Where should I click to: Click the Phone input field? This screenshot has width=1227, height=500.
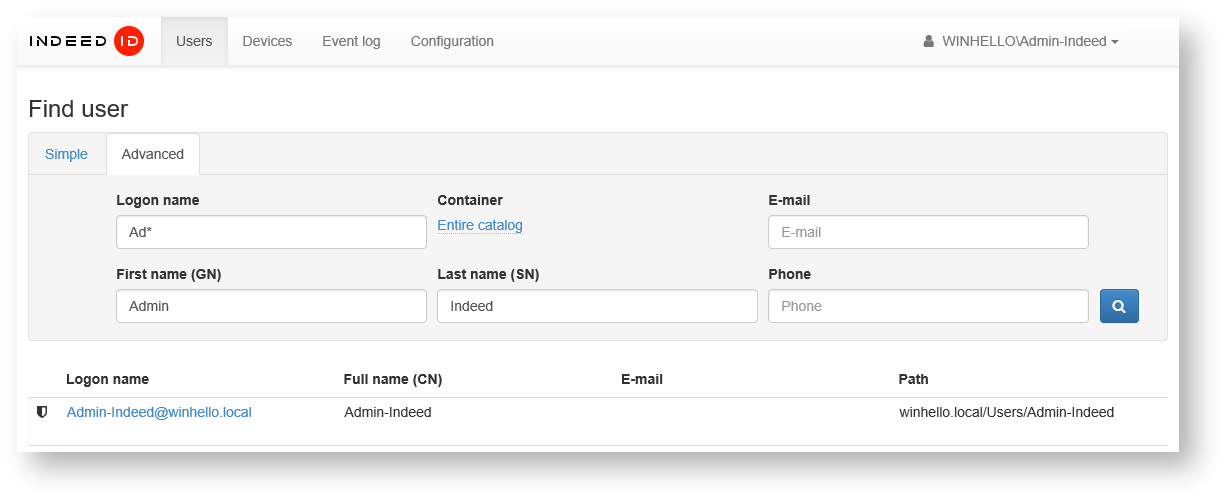pyautogui.click(x=927, y=306)
